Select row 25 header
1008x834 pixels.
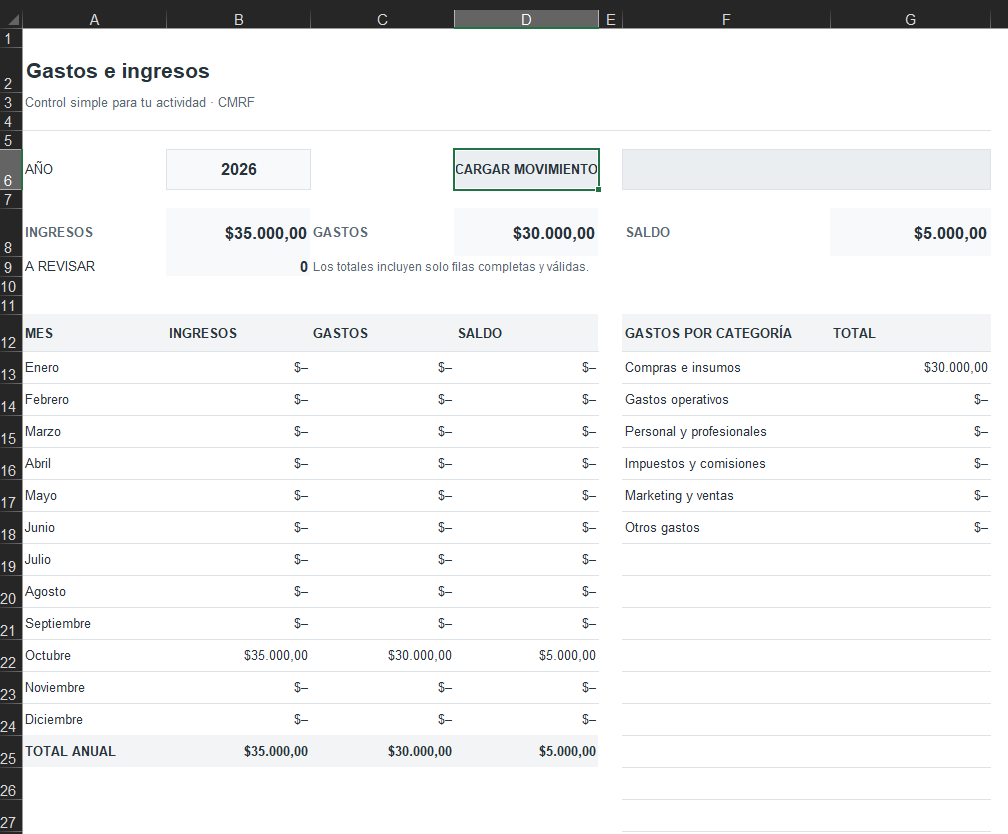tap(11, 752)
